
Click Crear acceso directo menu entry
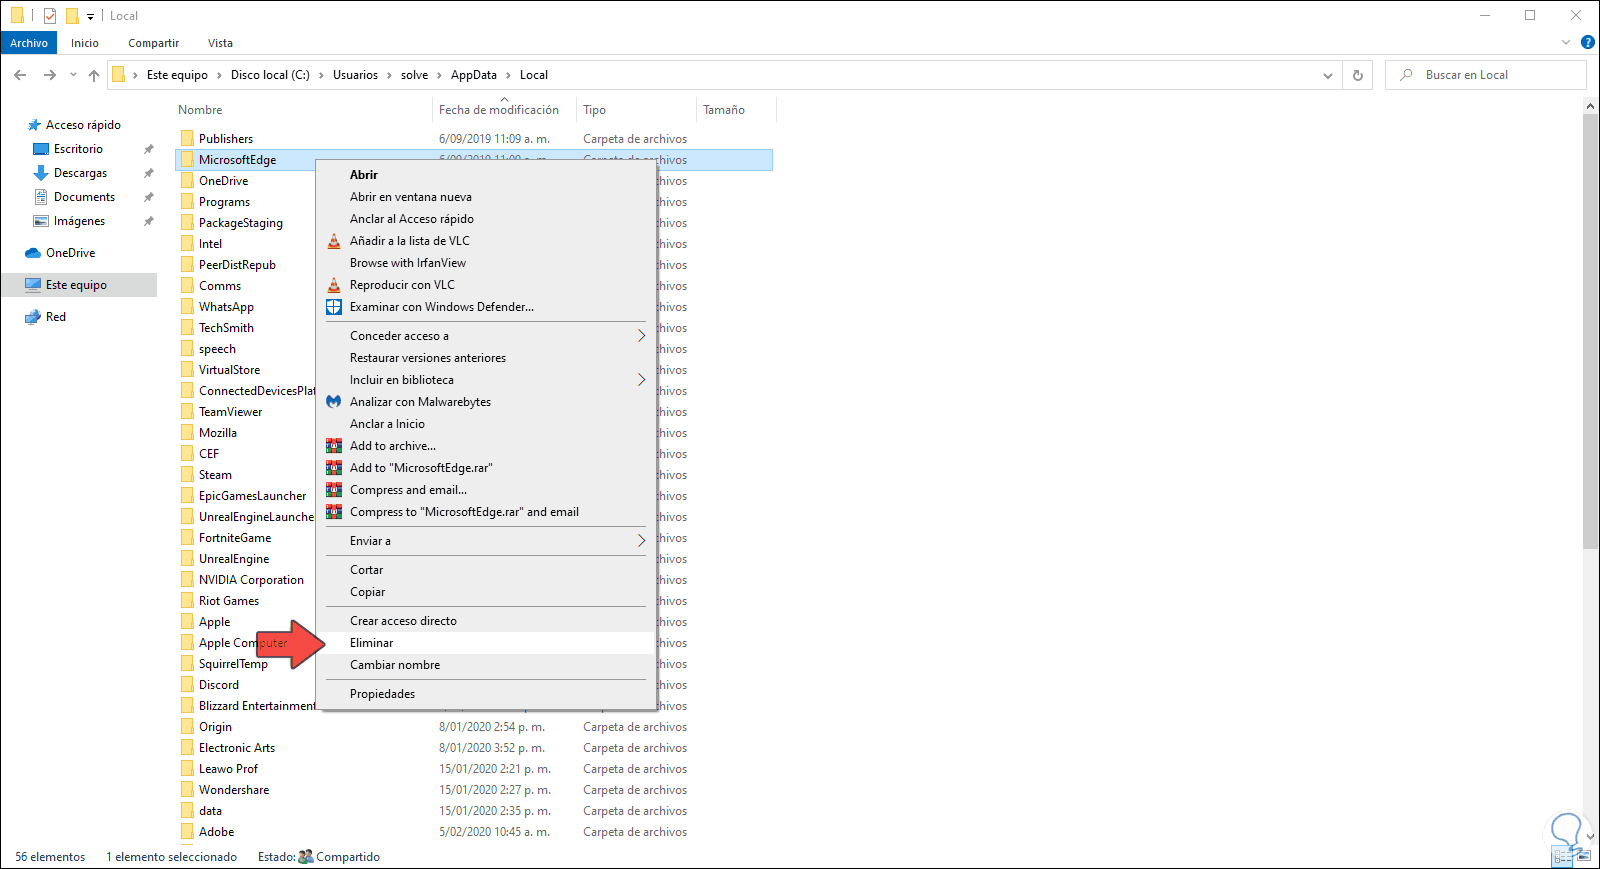(486, 621)
